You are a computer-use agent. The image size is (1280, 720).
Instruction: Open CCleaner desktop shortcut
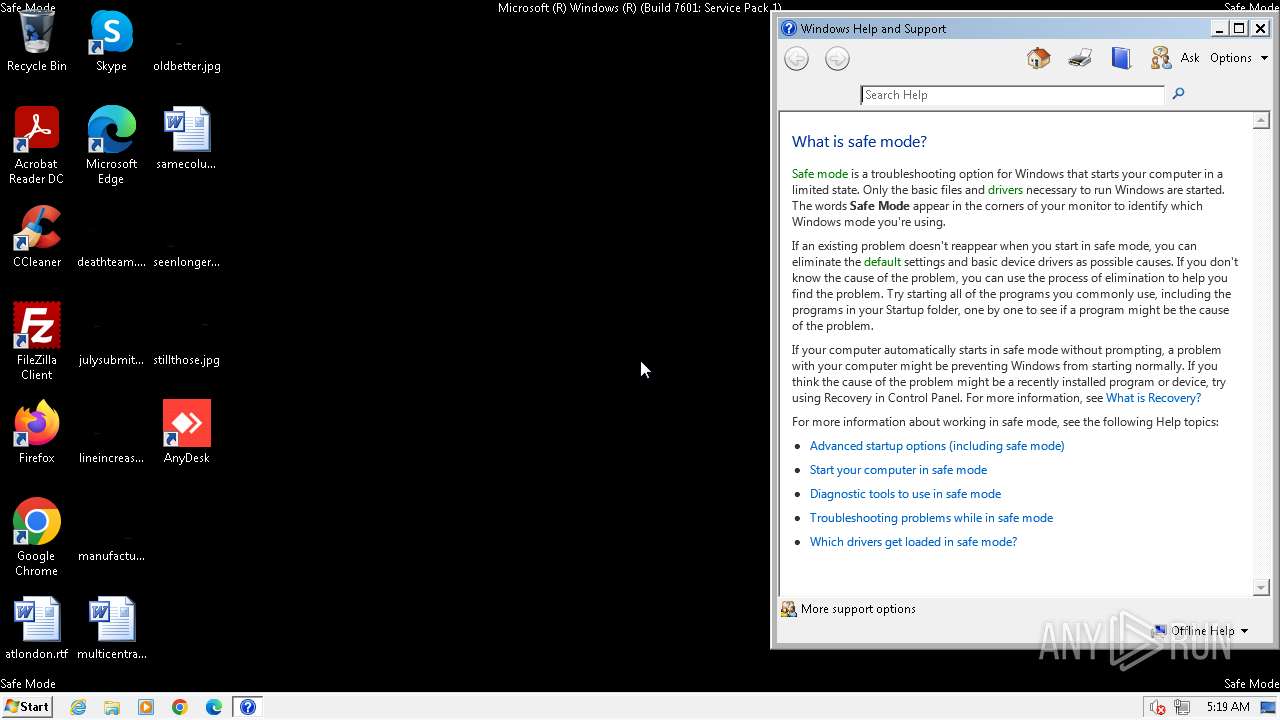point(37,237)
